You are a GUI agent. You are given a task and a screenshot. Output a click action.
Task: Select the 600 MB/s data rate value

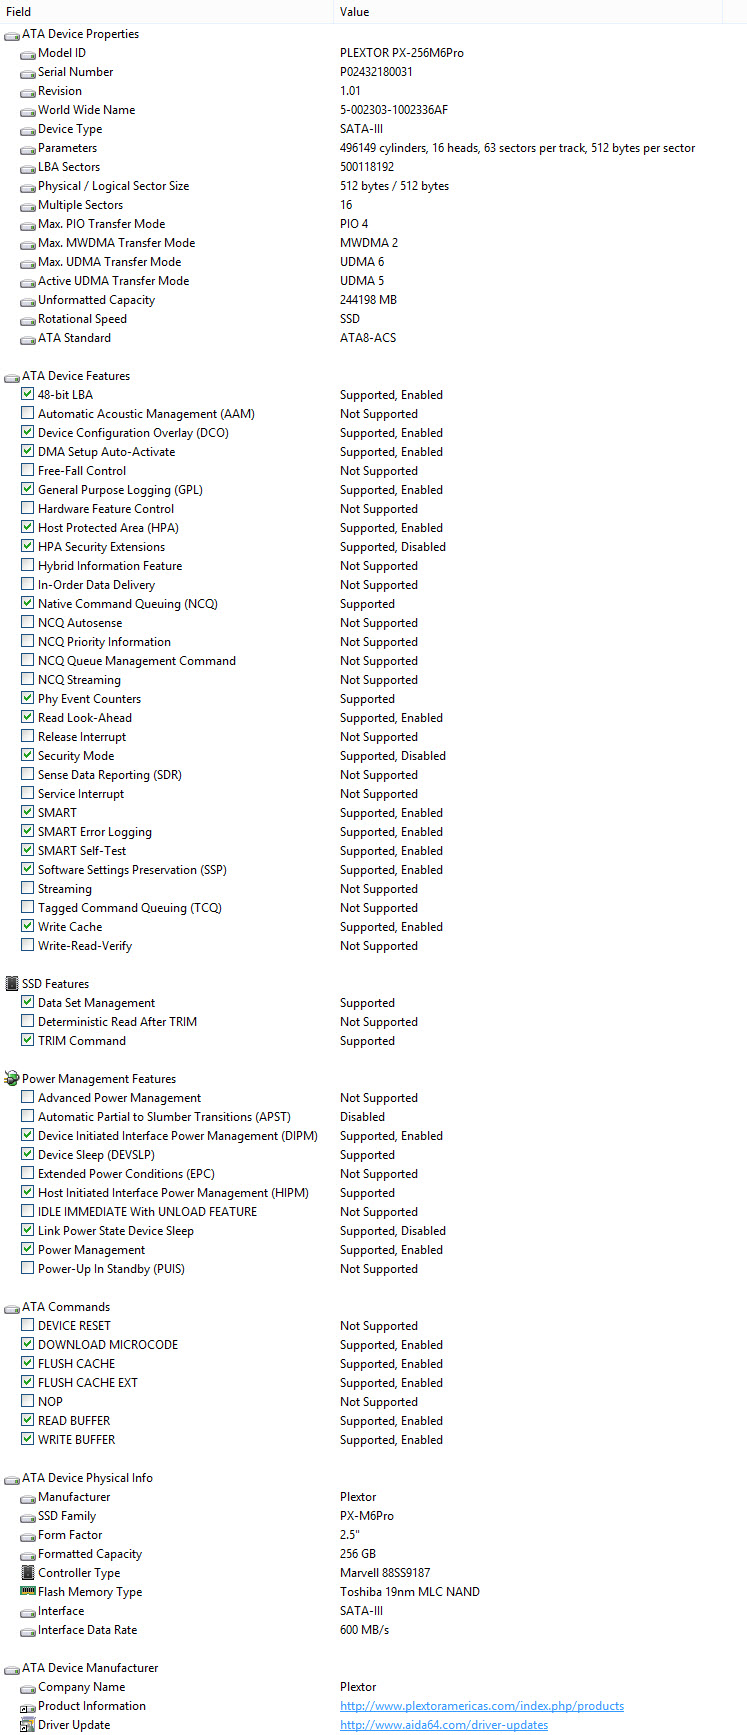[x=365, y=1630]
